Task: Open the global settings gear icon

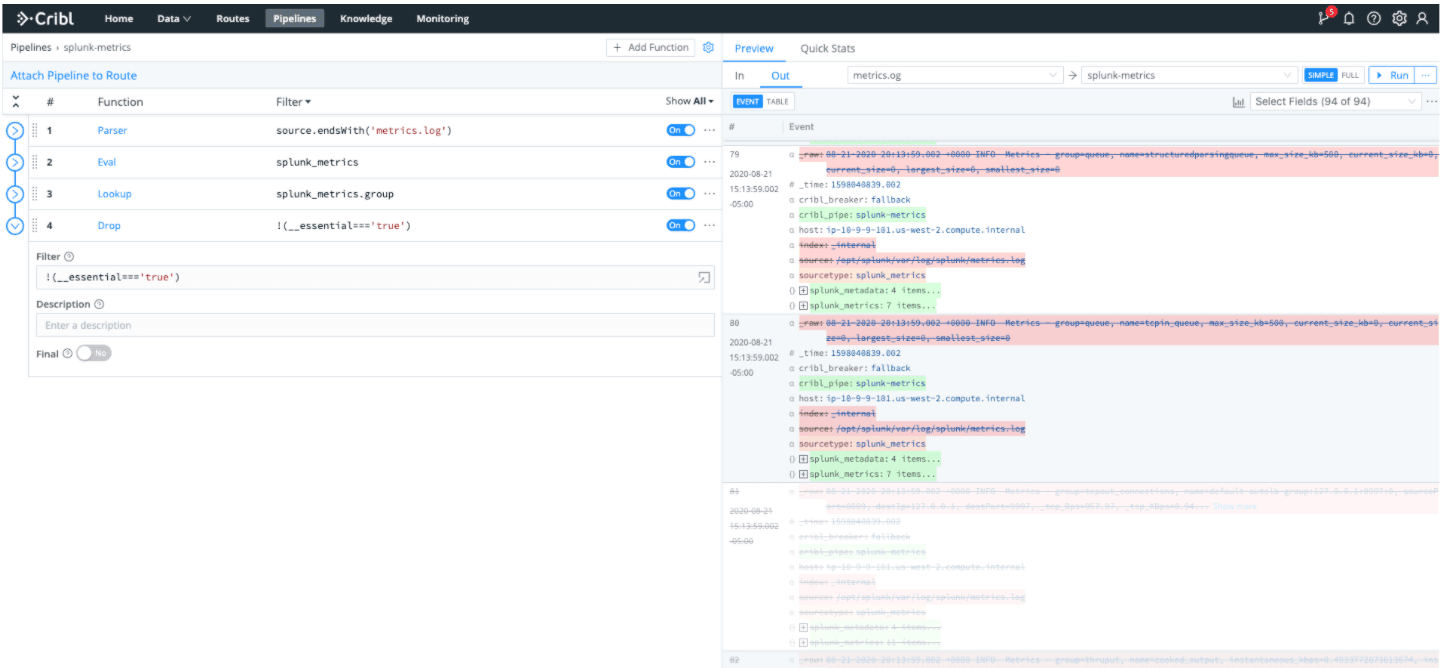Action: click(1399, 18)
